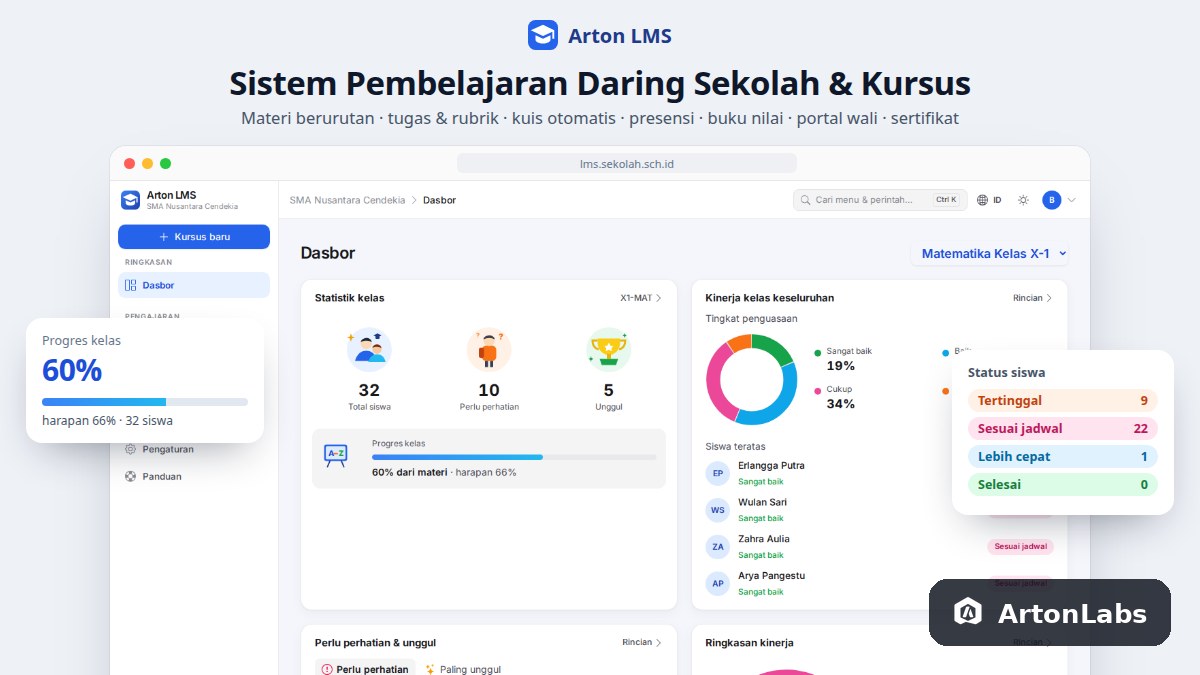Open Rincian in Kinerja kelas keseluruhan card
Viewport: 1200px width, 675px height.
(x=1033, y=298)
